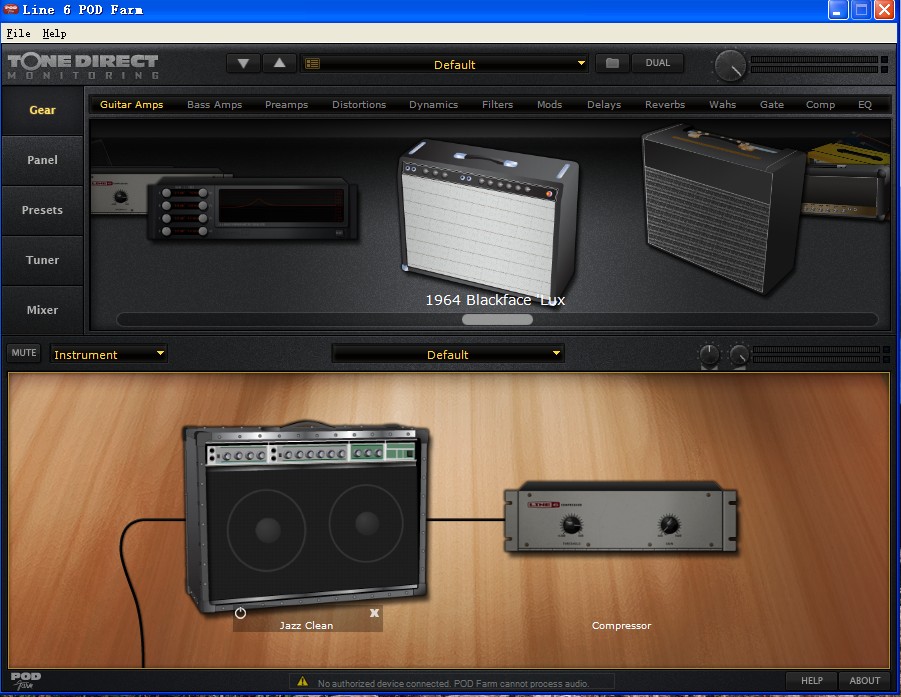Screen dimensions: 901x697
Task: Click the Jazz Clean label
Action: (x=306, y=626)
